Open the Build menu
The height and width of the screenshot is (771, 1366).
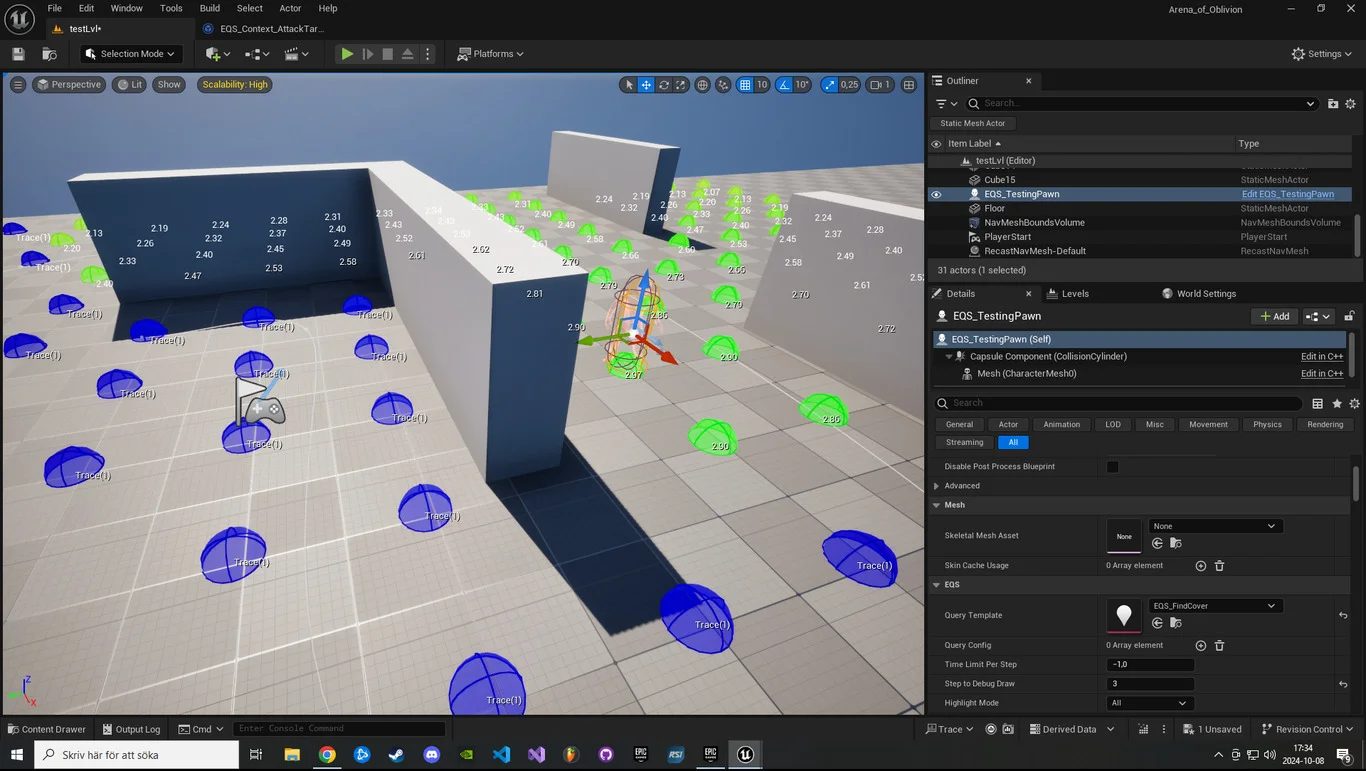209,8
